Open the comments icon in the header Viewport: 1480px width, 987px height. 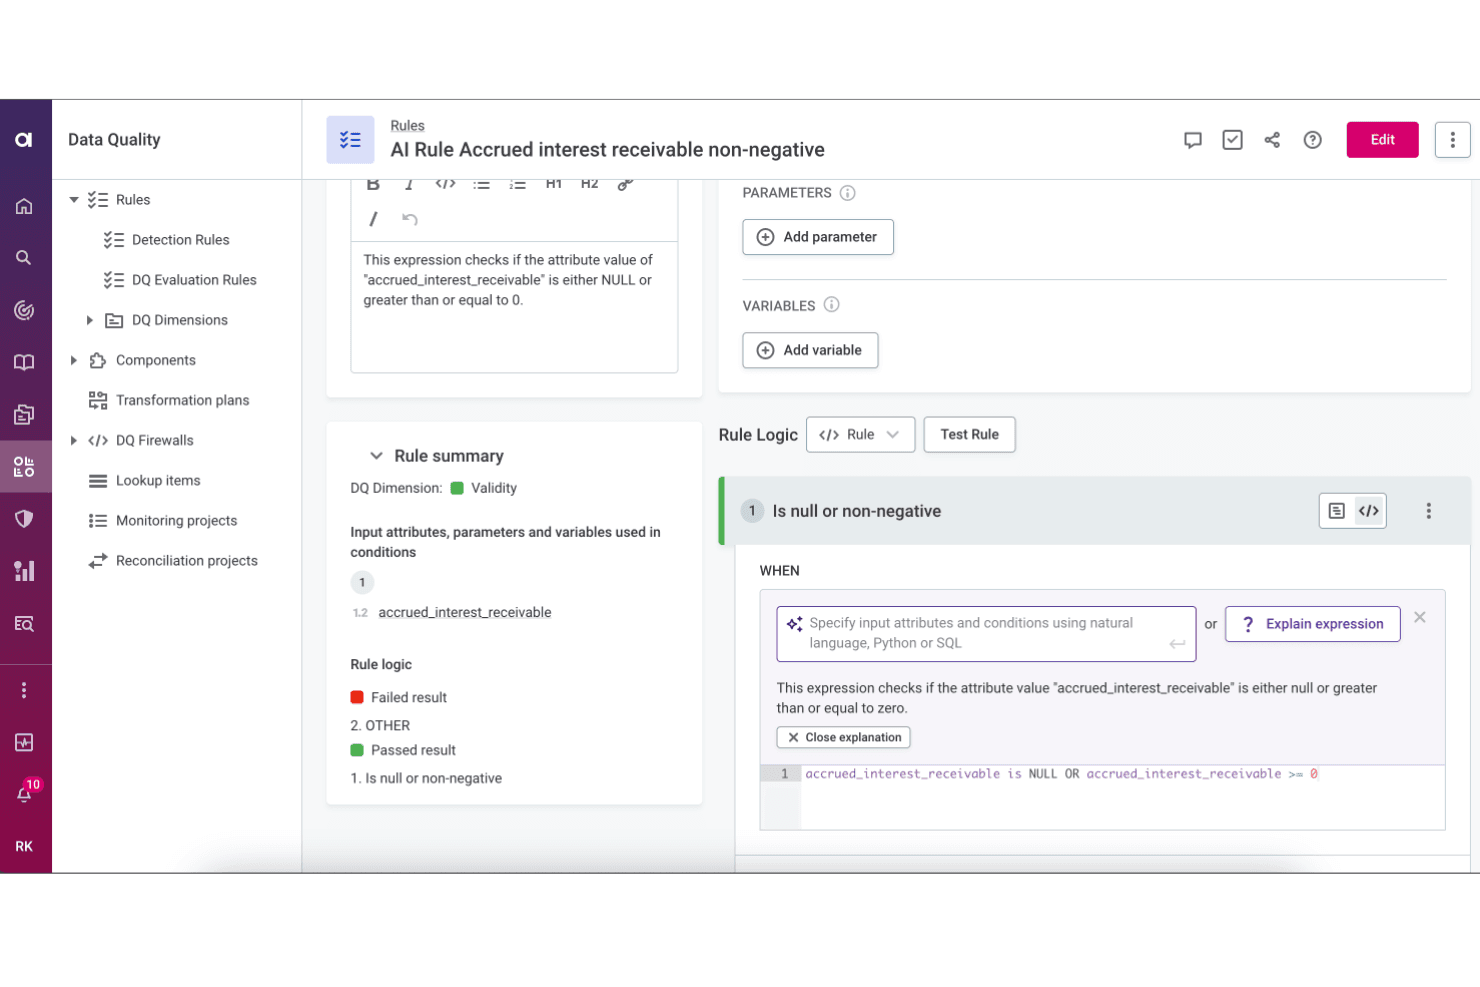pyautogui.click(x=1193, y=140)
